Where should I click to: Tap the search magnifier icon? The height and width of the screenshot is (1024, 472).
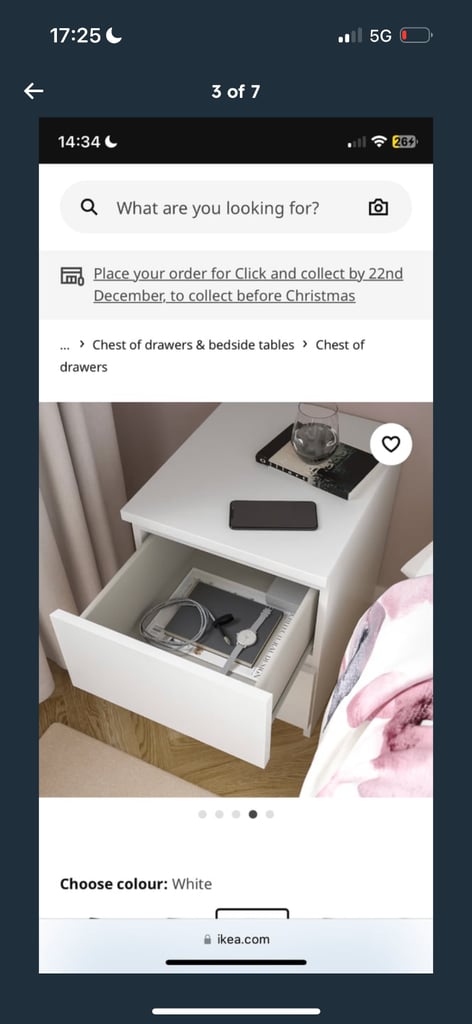pos(89,208)
